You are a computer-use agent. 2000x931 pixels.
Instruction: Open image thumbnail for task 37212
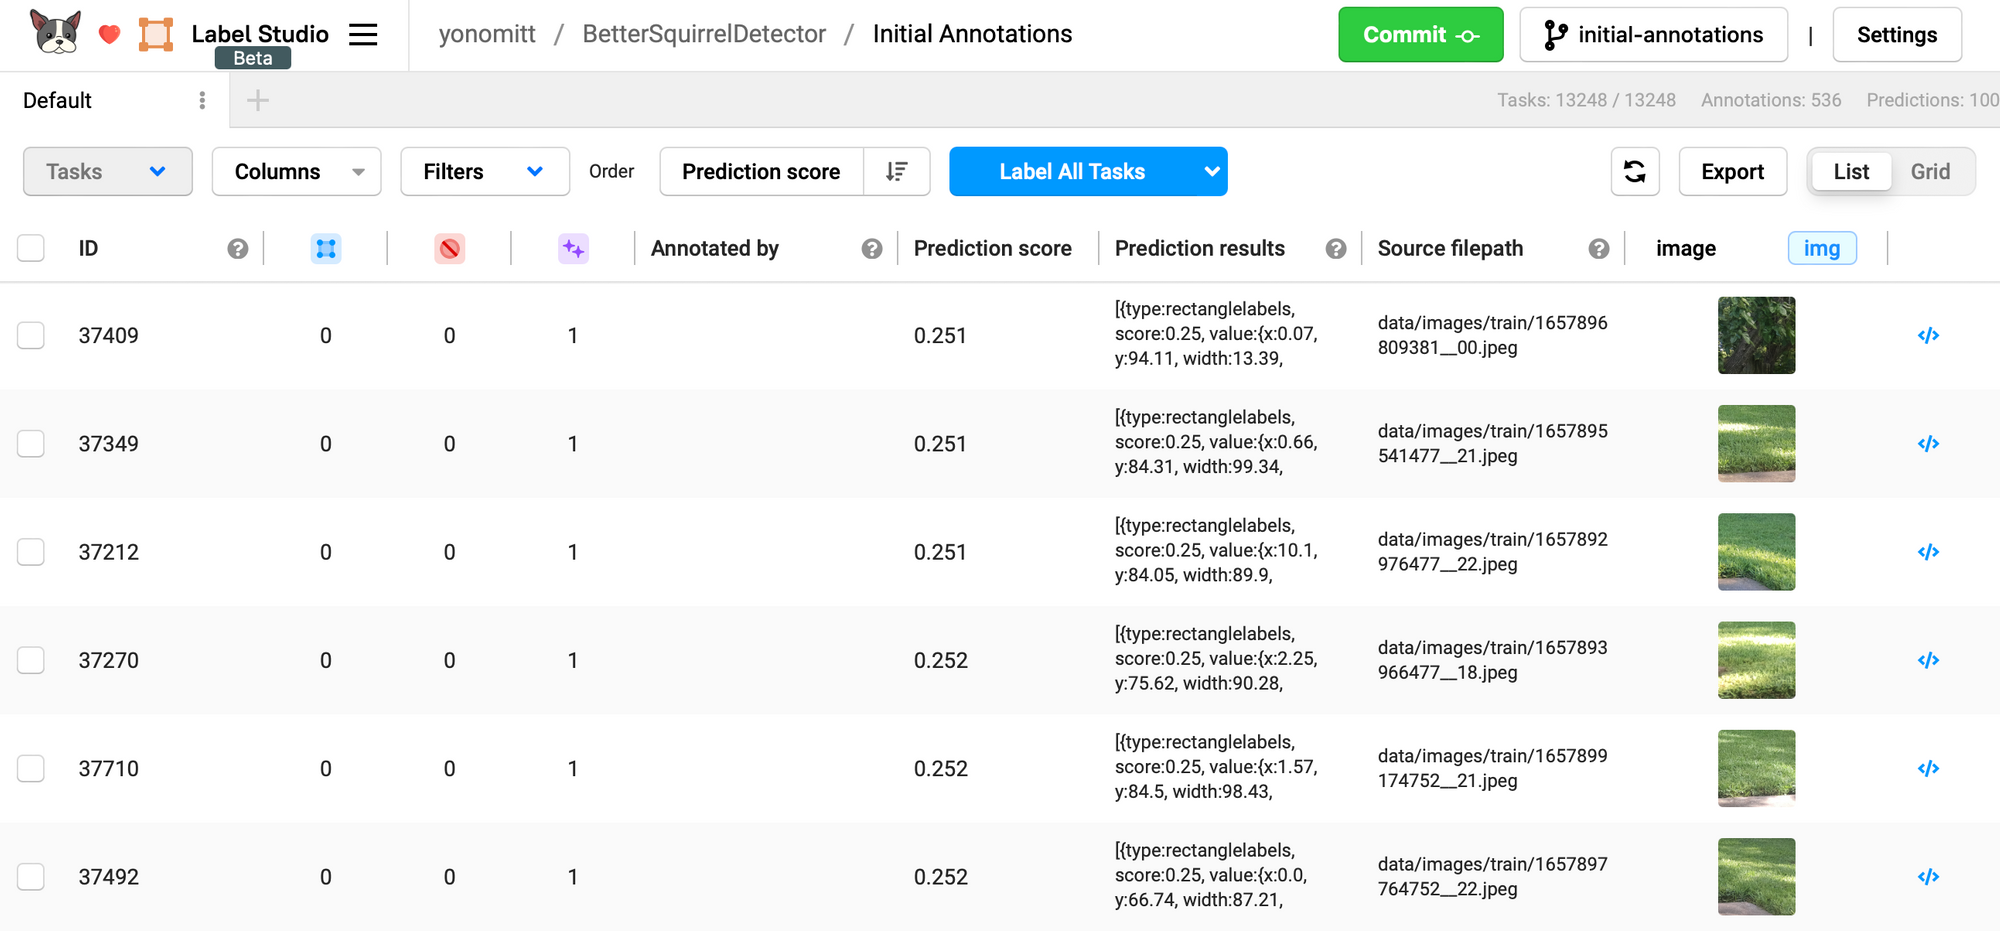[1756, 552]
